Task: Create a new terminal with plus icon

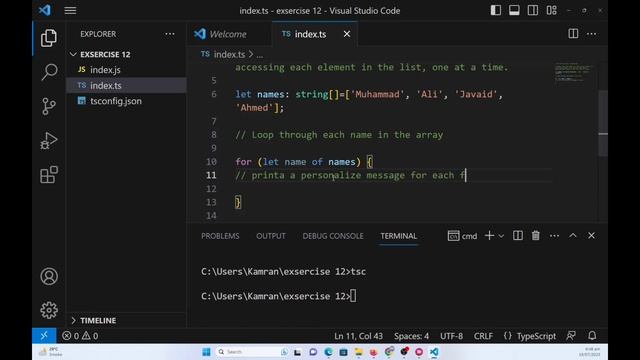Action: point(489,236)
